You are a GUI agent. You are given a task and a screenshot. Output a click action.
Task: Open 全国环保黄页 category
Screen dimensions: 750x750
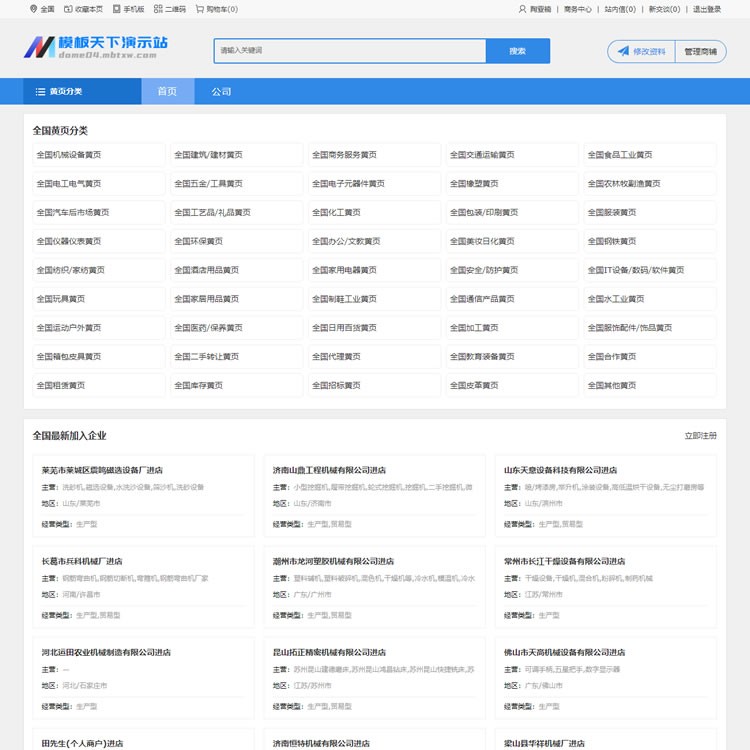[x=236, y=241]
